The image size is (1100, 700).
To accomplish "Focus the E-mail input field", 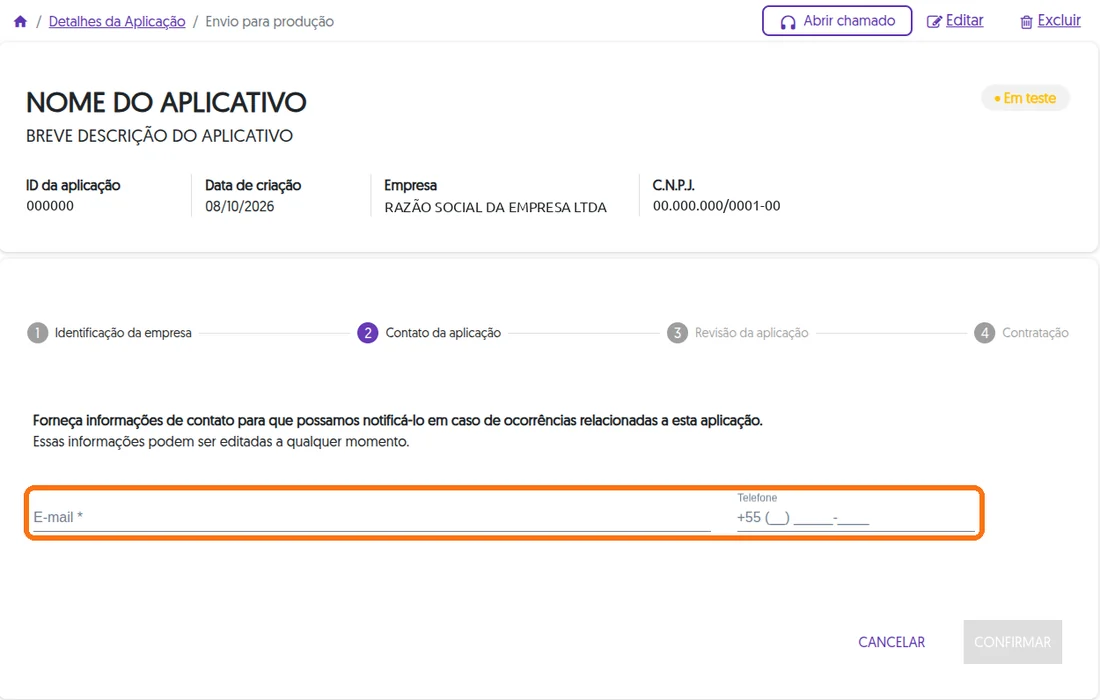I will (372, 518).
